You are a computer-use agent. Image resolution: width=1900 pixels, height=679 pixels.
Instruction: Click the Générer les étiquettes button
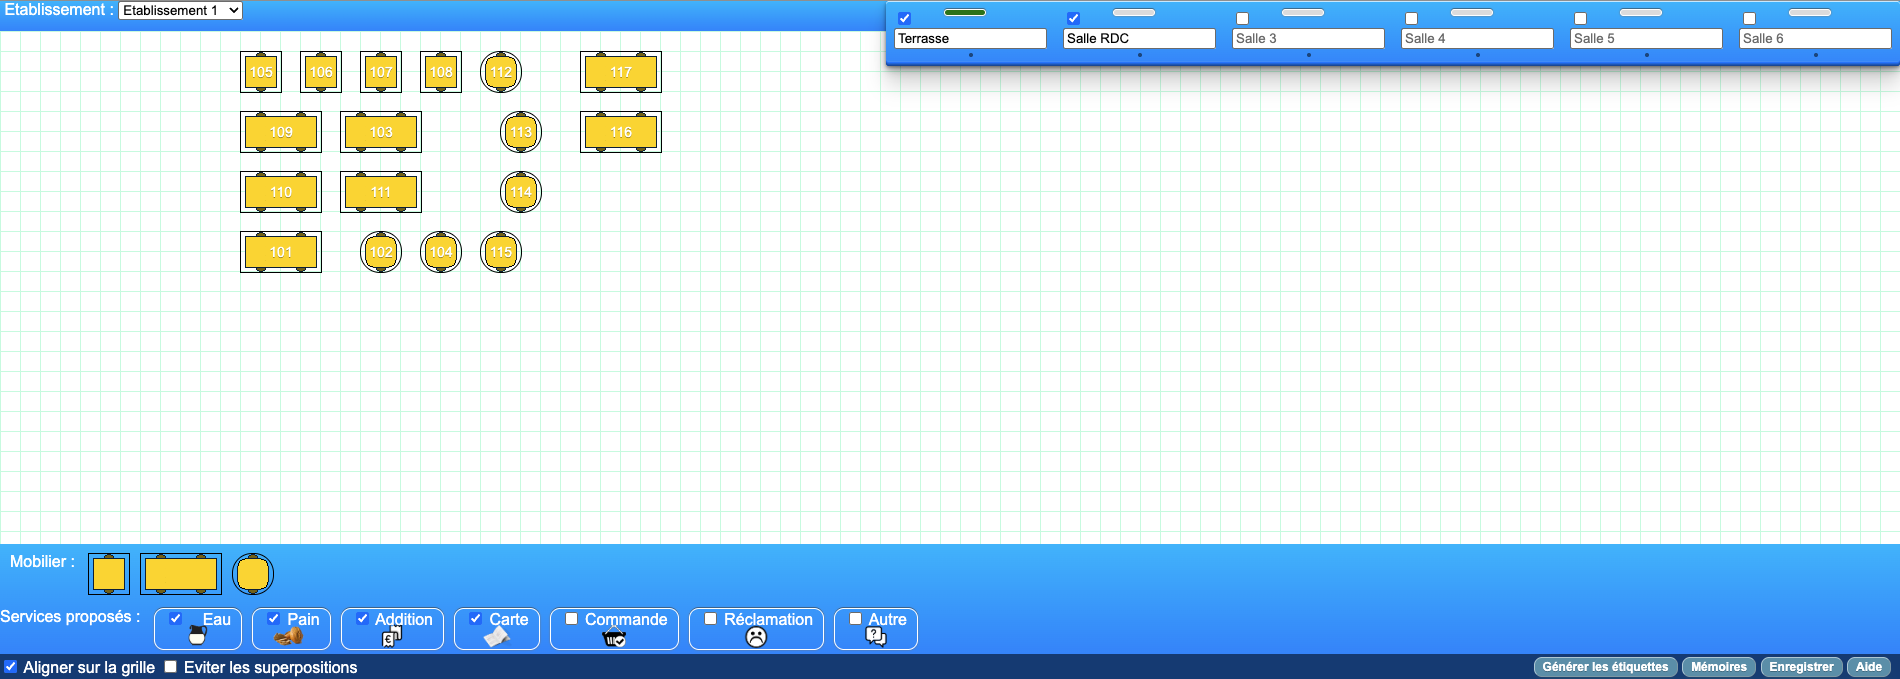pos(1605,667)
